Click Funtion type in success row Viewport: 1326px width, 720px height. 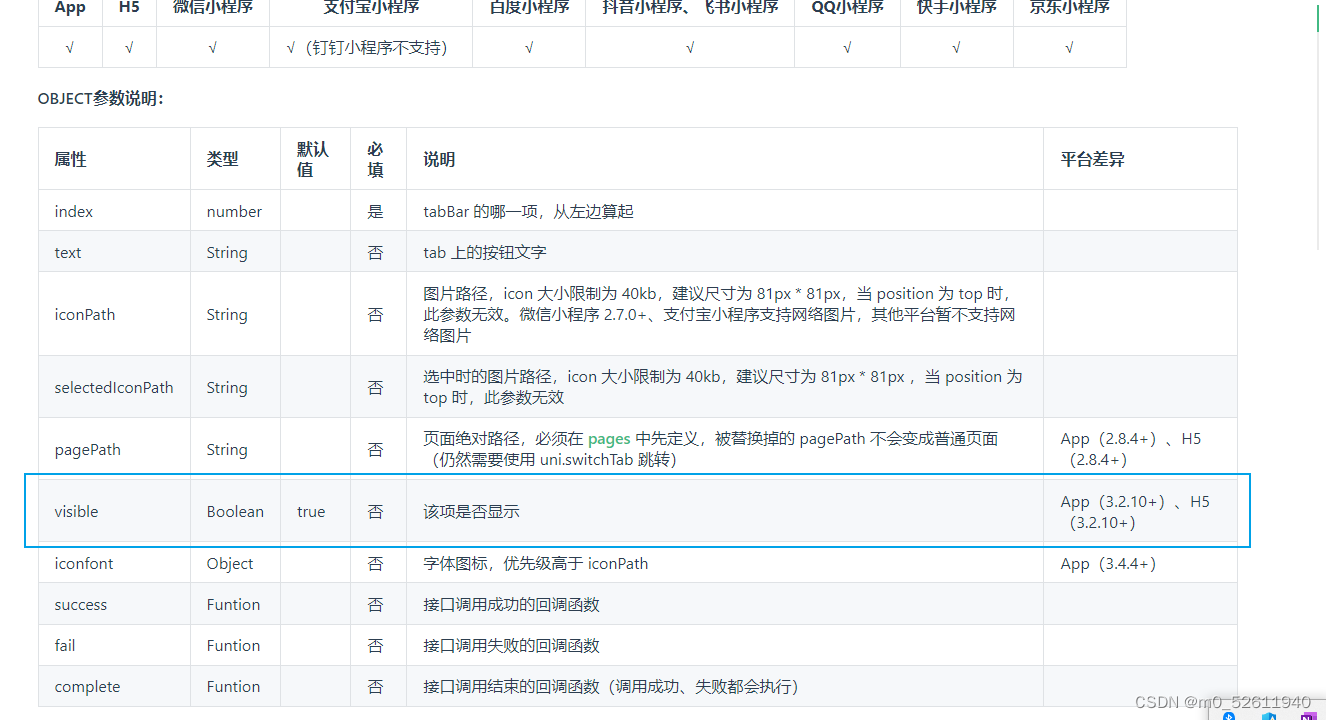(x=233, y=604)
